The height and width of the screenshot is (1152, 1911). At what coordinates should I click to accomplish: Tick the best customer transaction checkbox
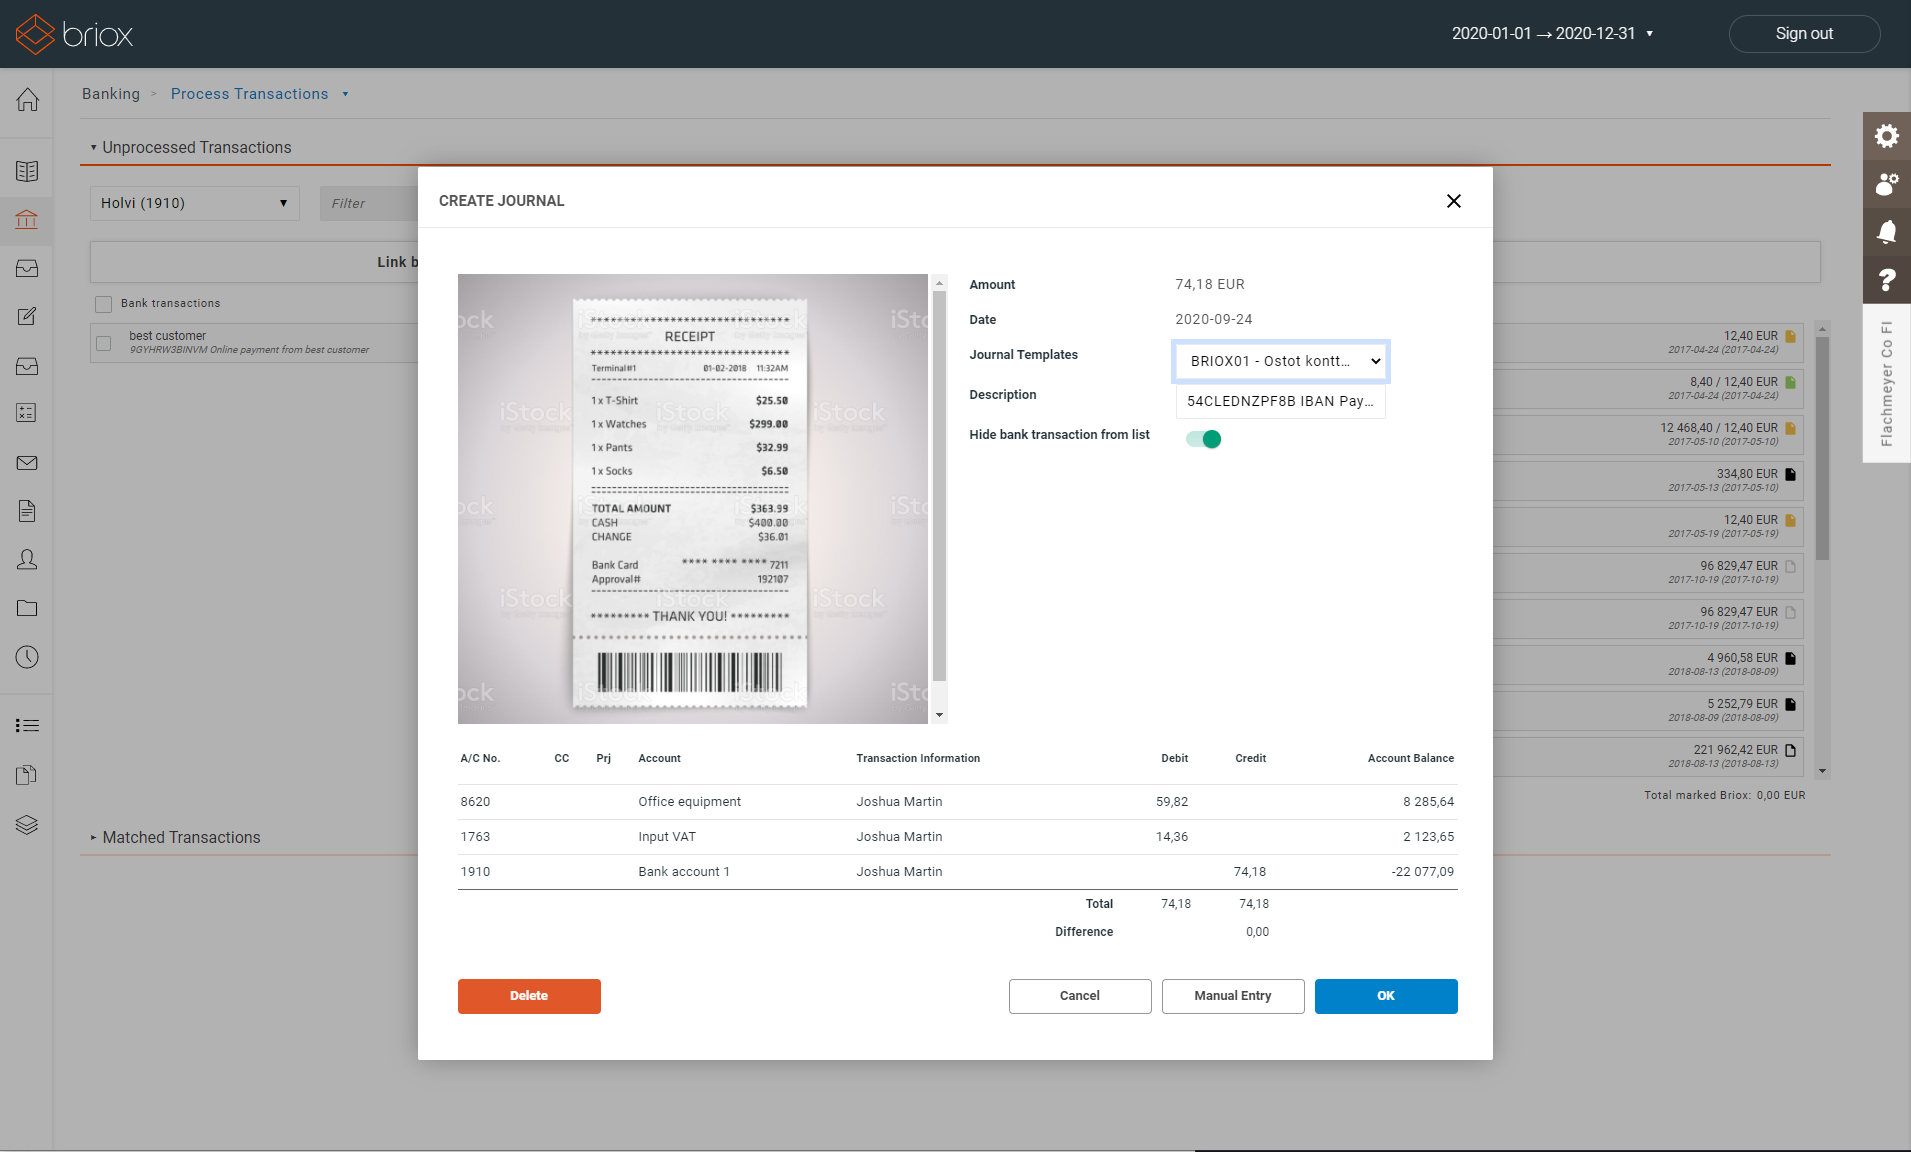pos(103,343)
